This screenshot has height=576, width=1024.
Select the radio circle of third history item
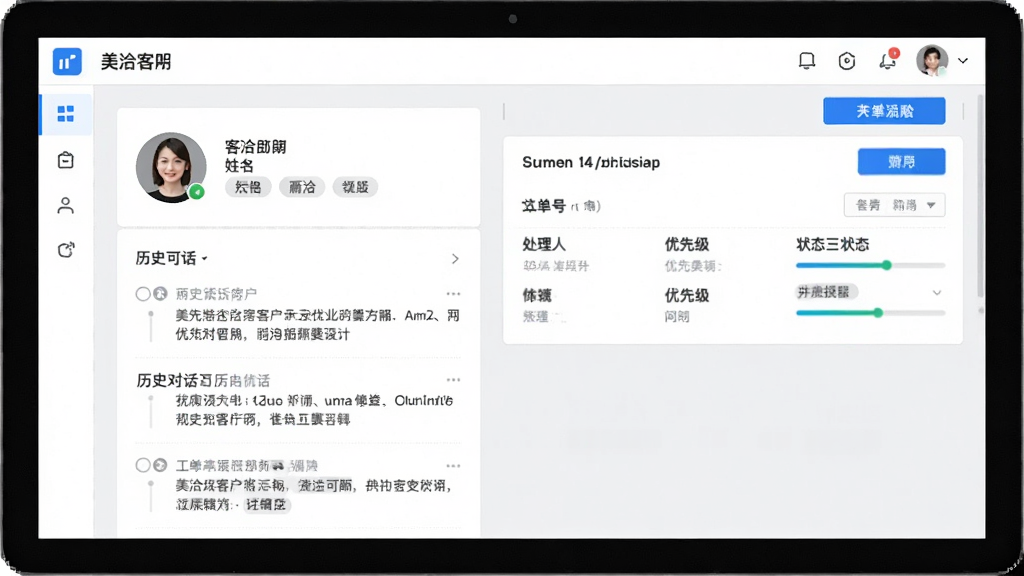[x=143, y=465]
